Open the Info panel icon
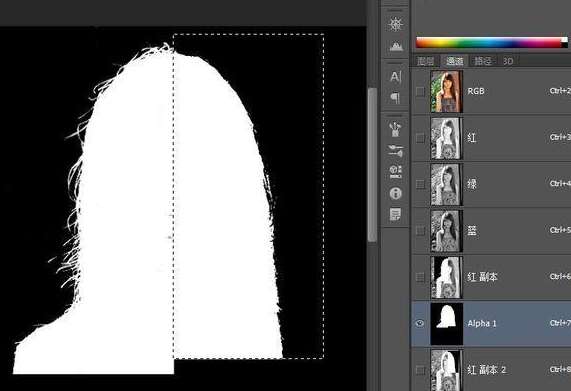Image resolution: width=571 pixels, height=391 pixels. point(395,193)
